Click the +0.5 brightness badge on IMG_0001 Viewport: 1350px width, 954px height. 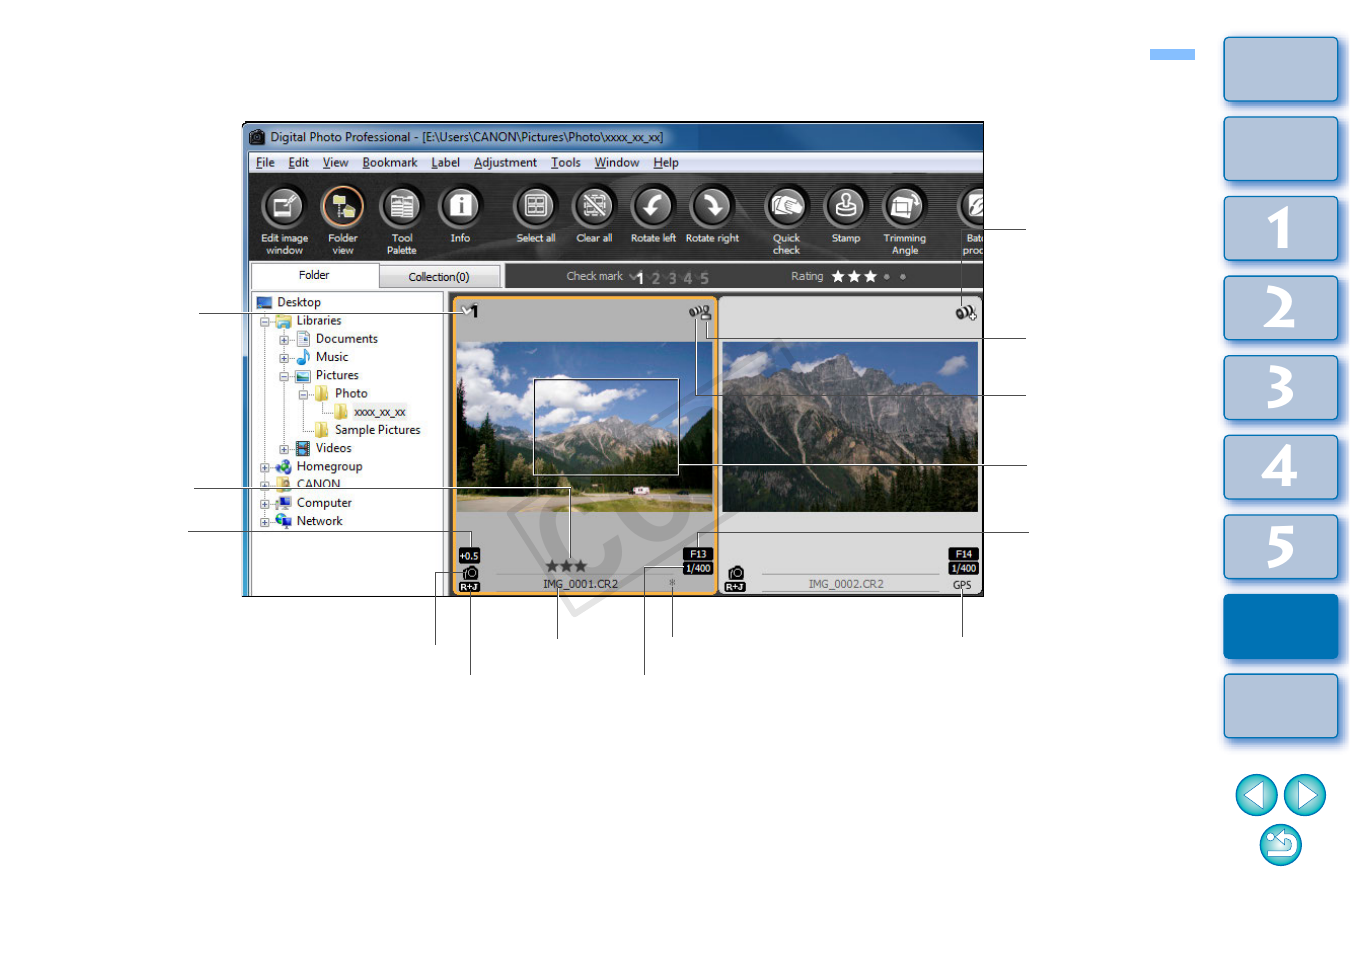tap(469, 555)
